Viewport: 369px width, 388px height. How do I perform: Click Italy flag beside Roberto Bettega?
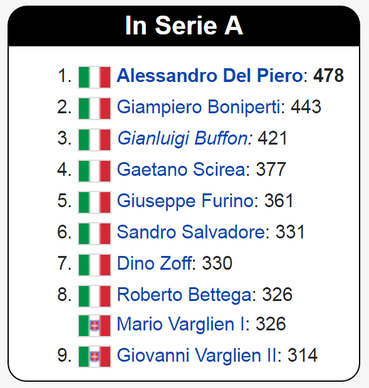click(94, 296)
